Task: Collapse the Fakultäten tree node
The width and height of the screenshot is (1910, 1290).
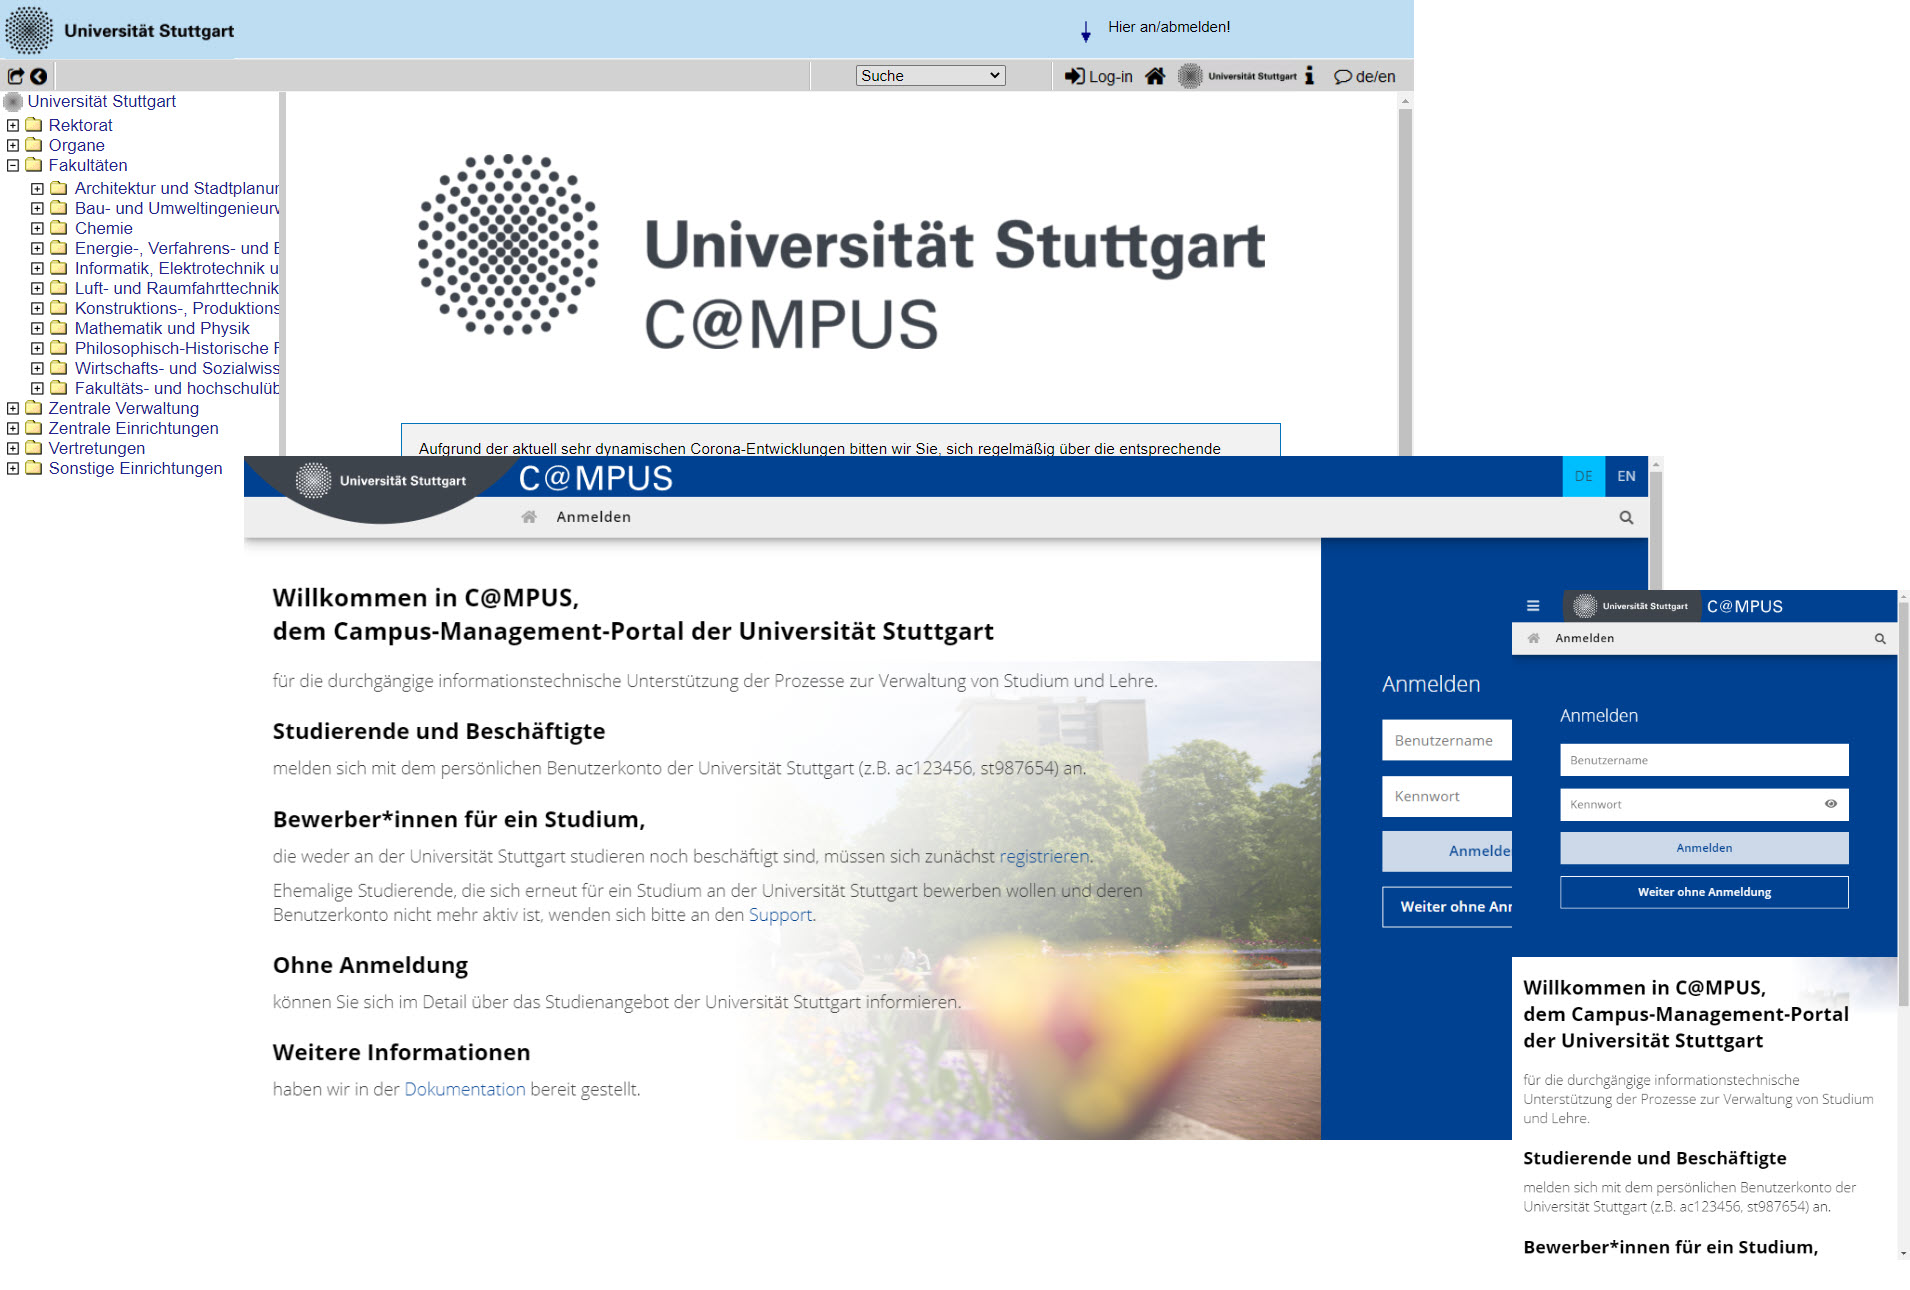Action: pyautogui.click(x=13, y=165)
